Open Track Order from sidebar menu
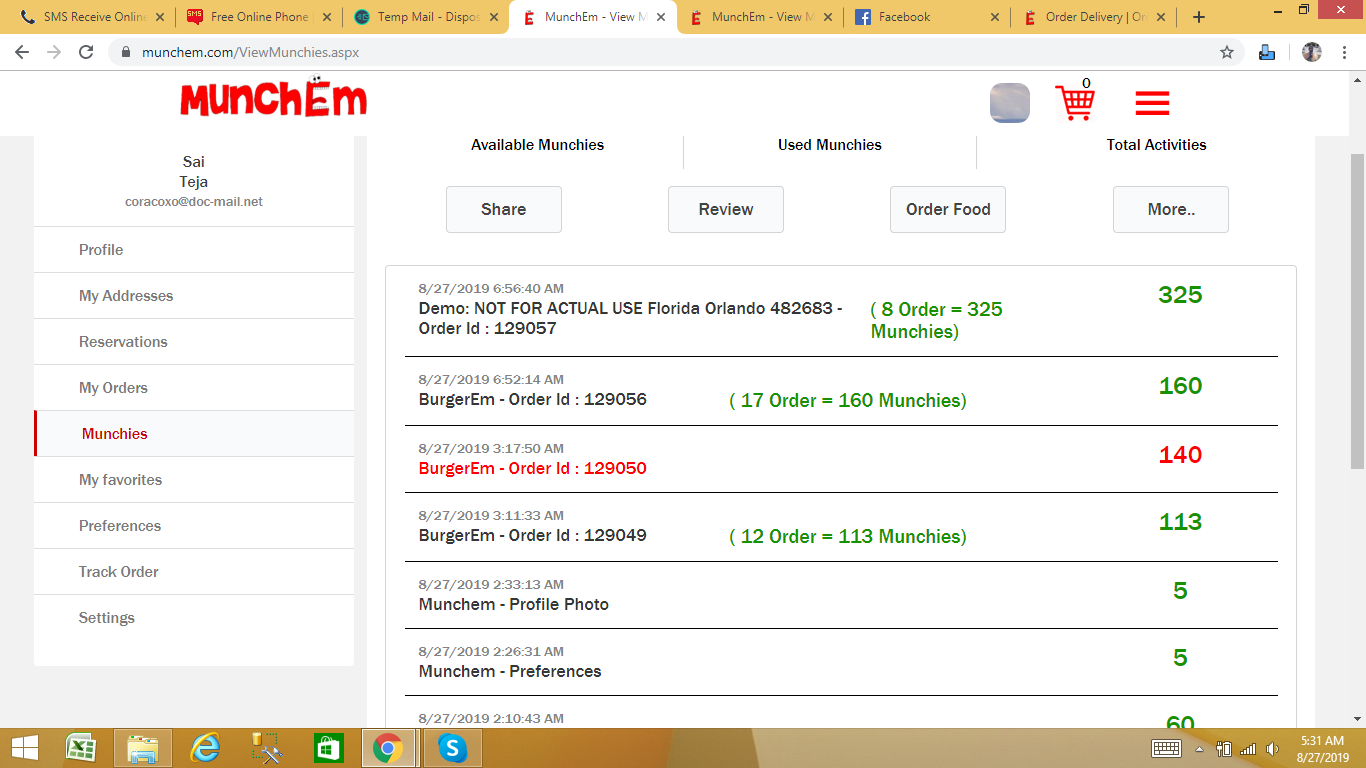This screenshot has height=768, width=1366. [x=118, y=572]
